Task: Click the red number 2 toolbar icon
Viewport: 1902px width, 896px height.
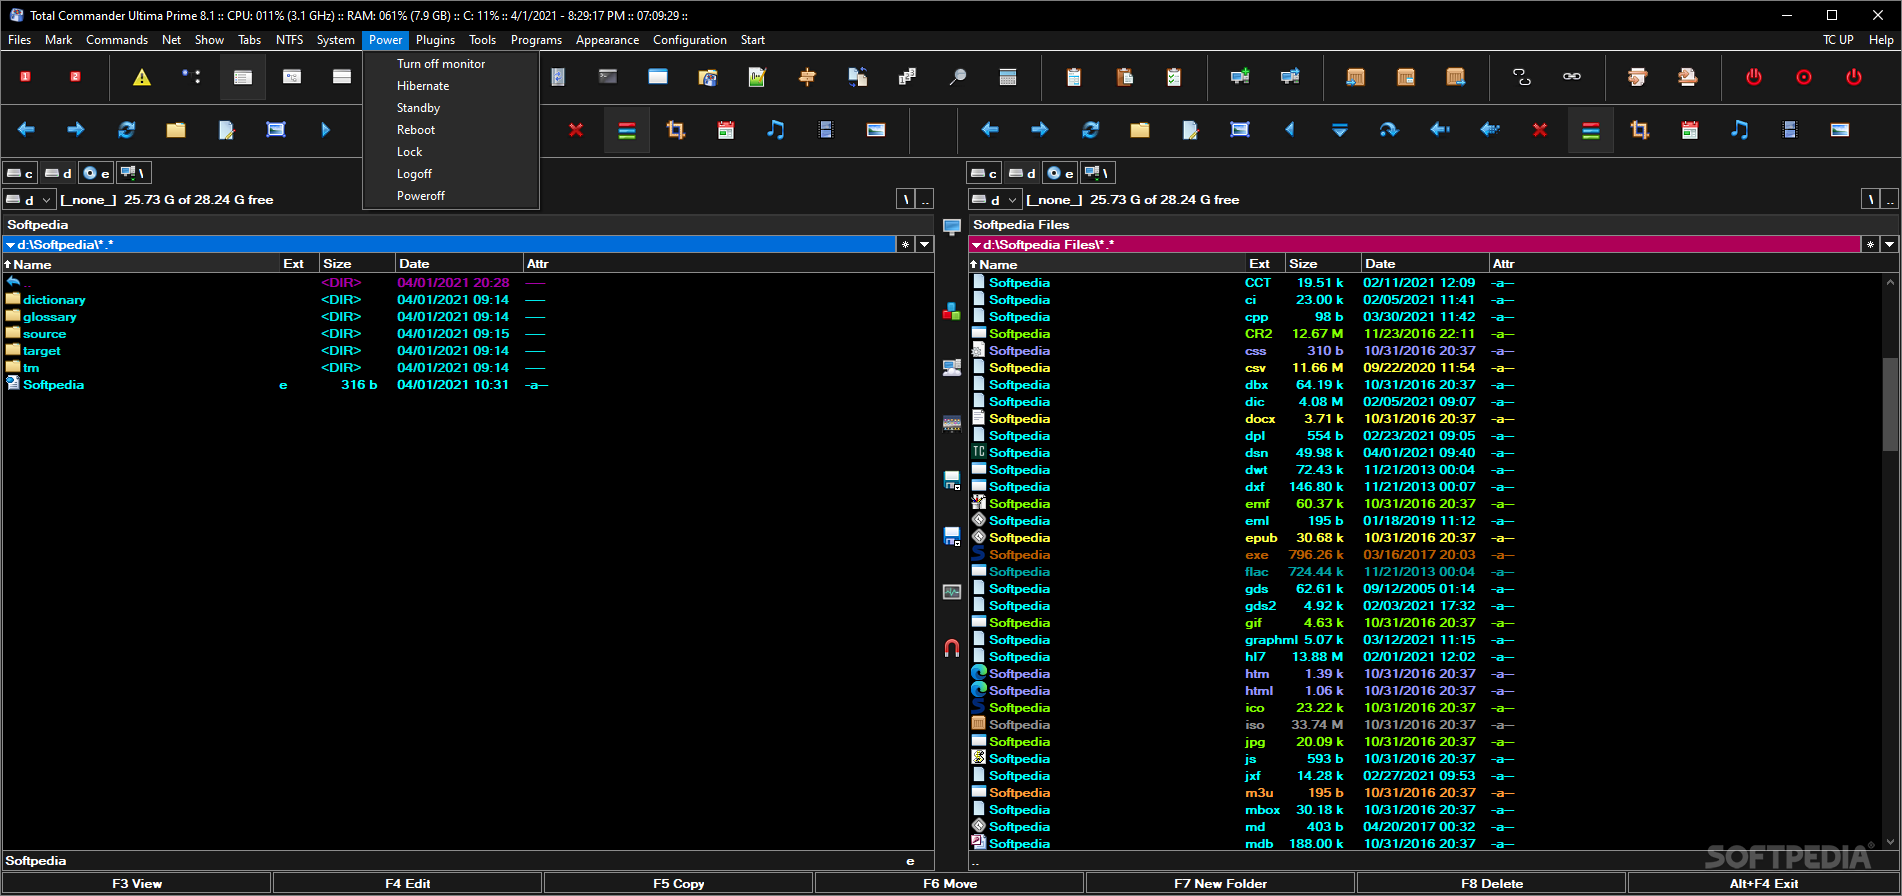Action: 75,77
